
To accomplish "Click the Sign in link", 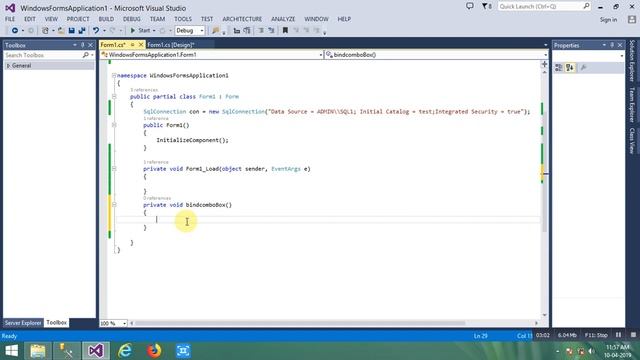I will [x=608, y=20].
